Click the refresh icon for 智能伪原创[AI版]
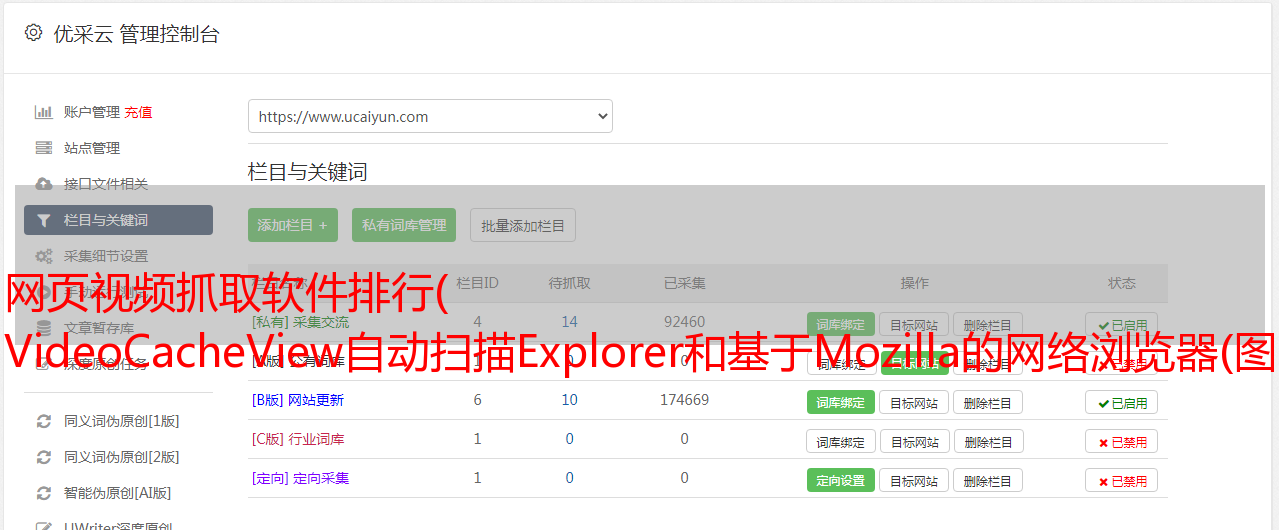This screenshot has width=1279, height=530. (x=43, y=493)
